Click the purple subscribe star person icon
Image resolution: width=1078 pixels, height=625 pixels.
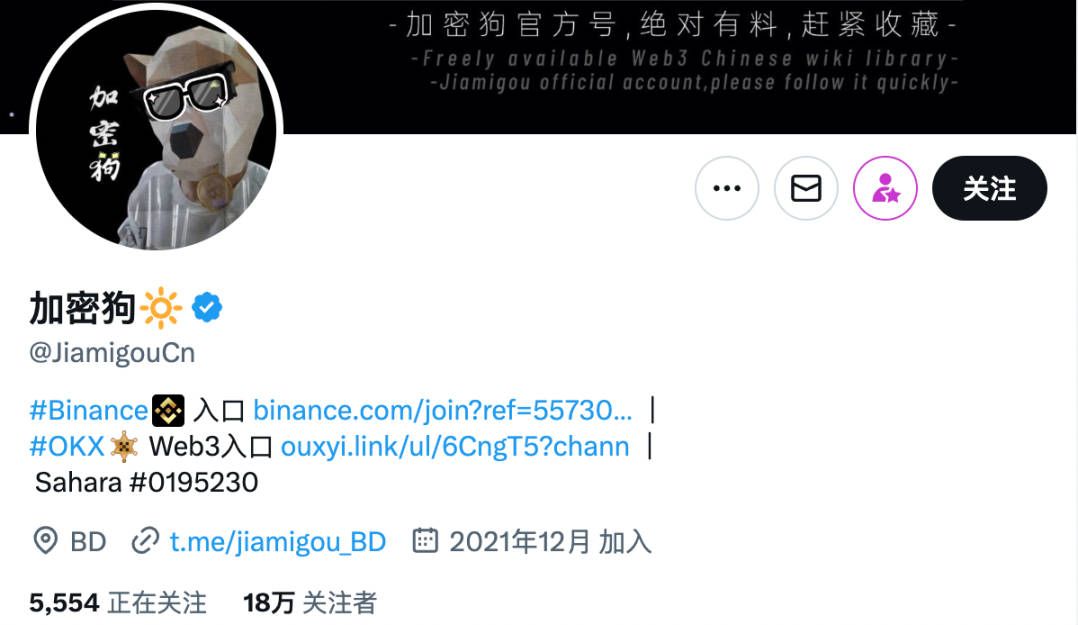(x=885, y=188)
